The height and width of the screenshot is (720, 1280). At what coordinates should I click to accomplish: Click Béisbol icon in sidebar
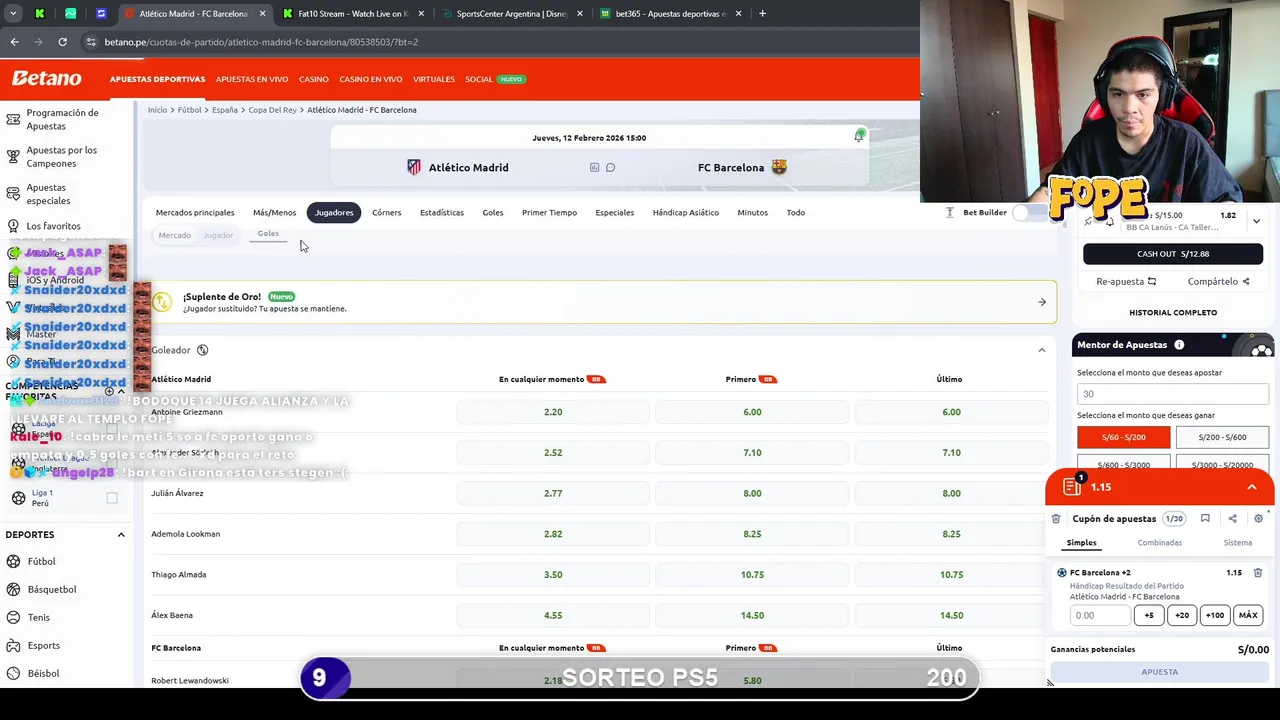[x=14, y=673]
